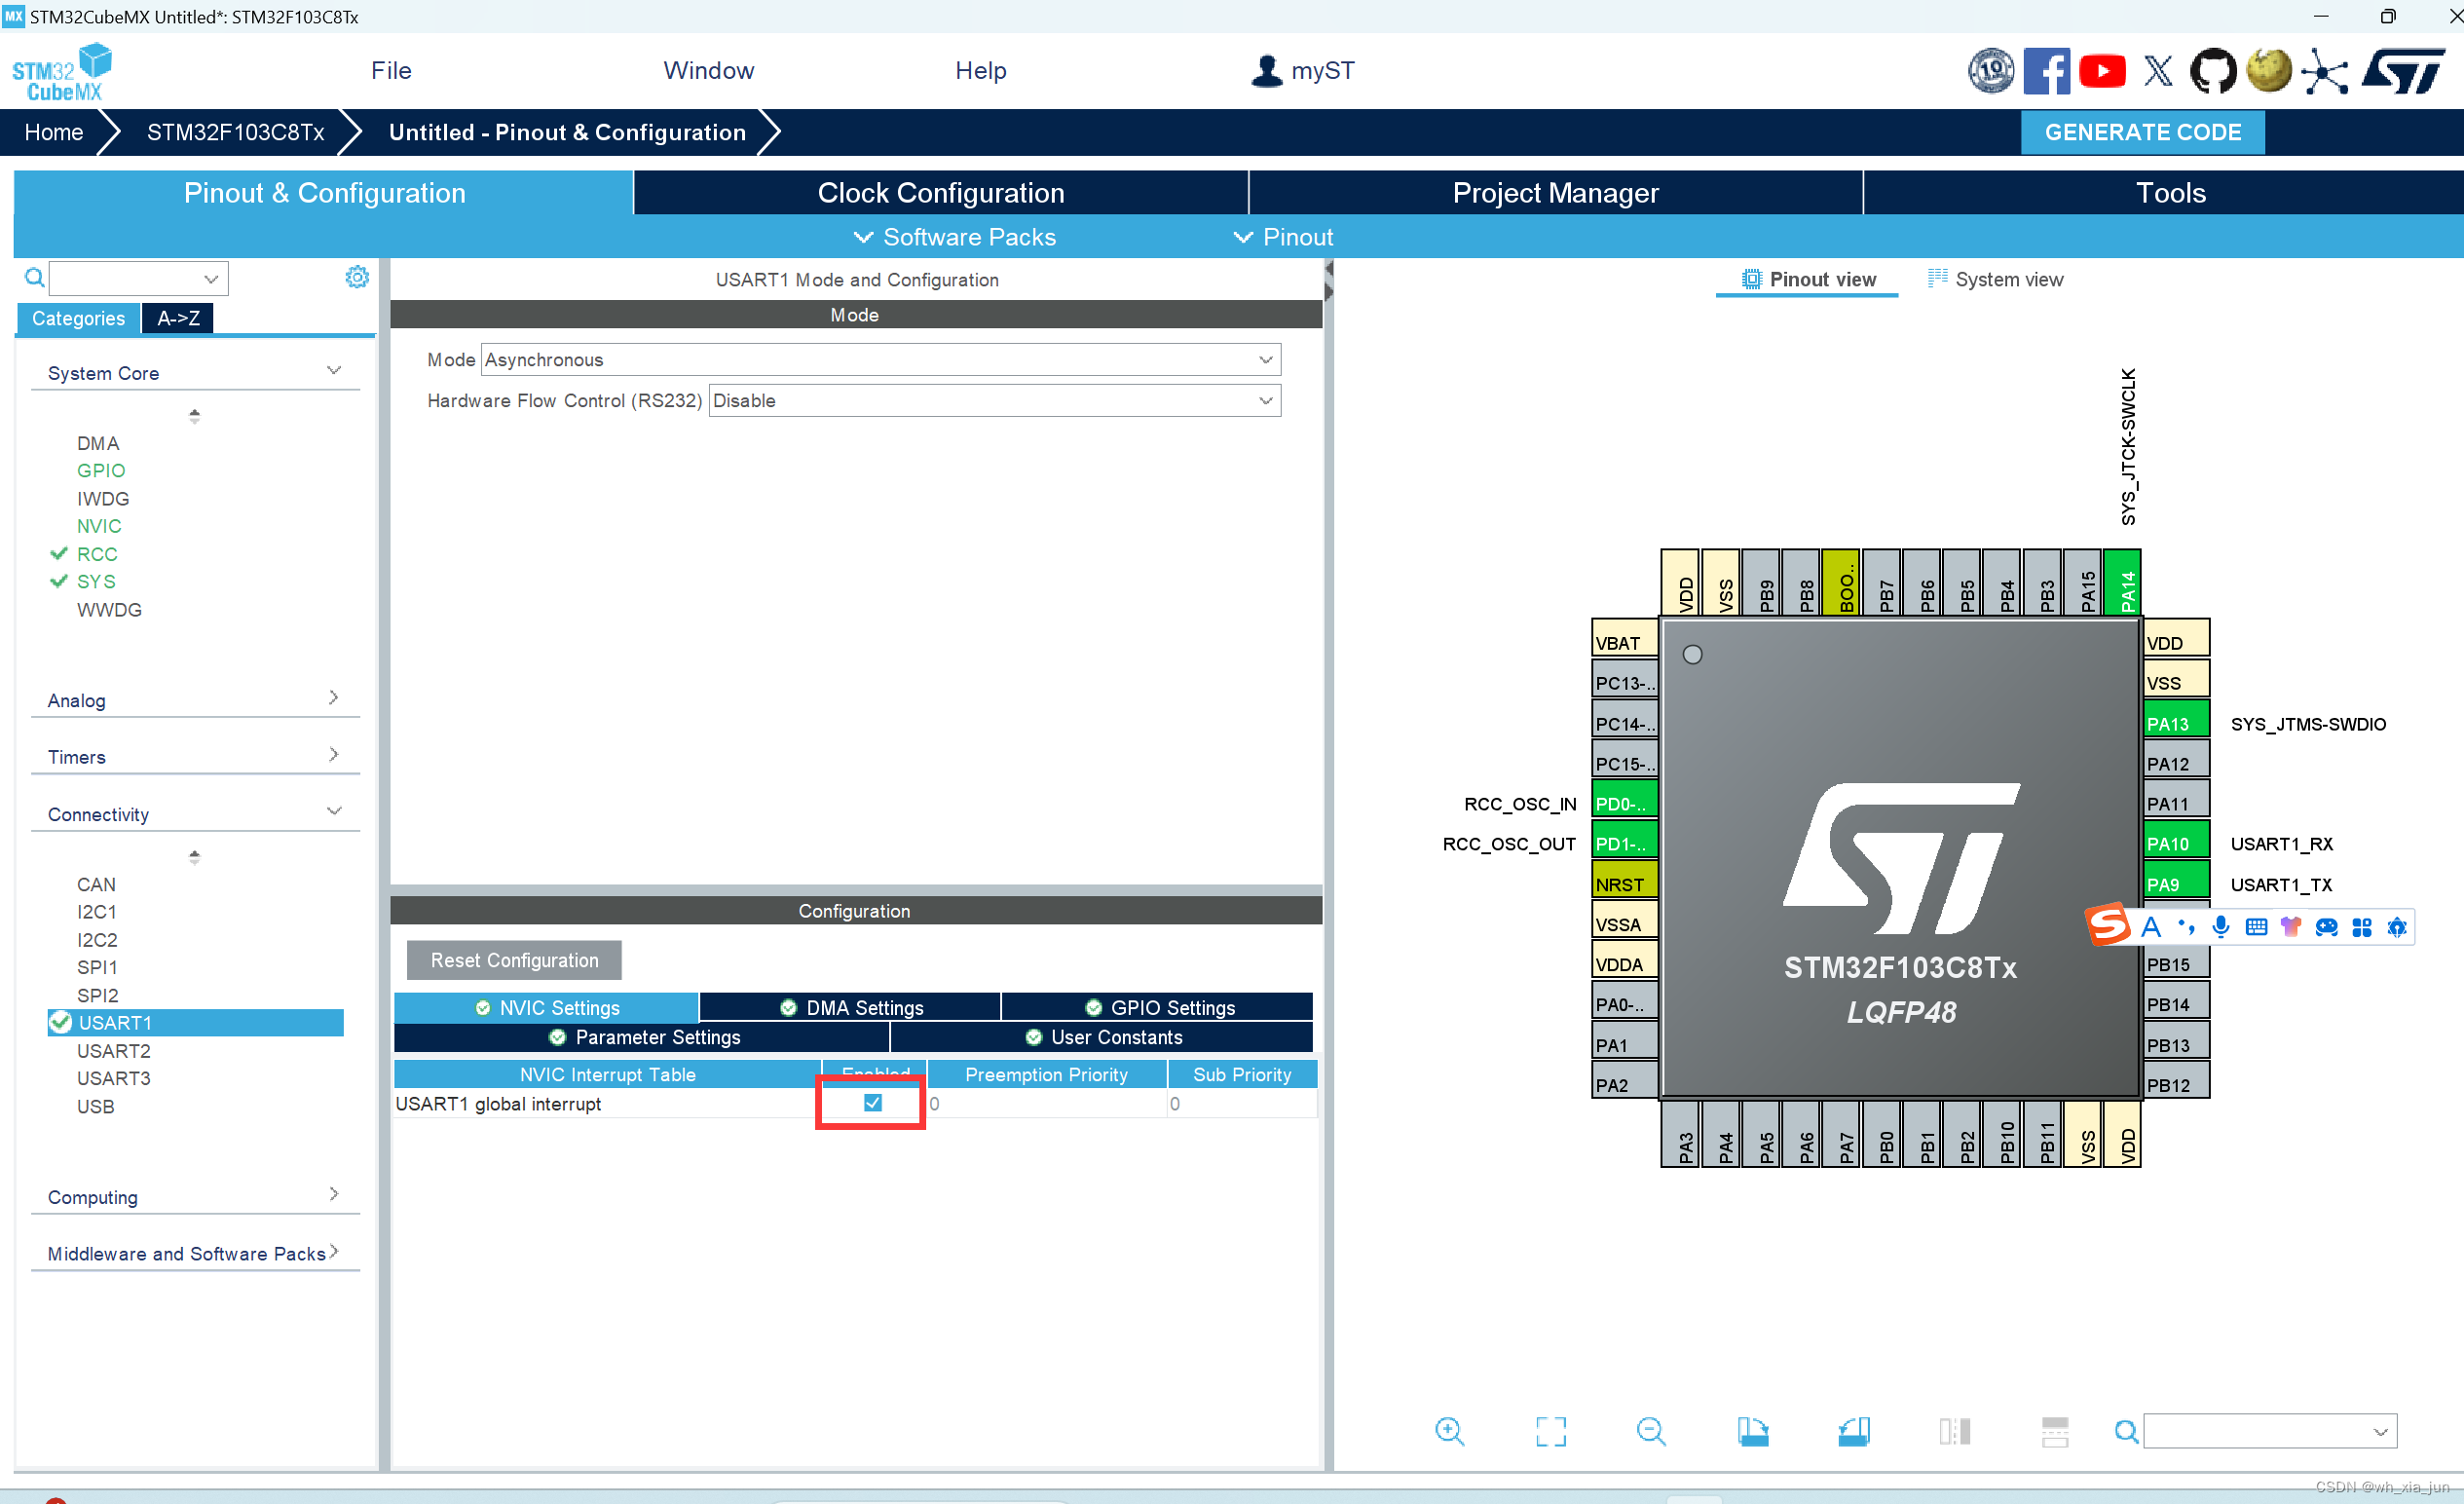Rotate the chip clockwise
2464x1504 pixels.
tap(1752, 1431)
